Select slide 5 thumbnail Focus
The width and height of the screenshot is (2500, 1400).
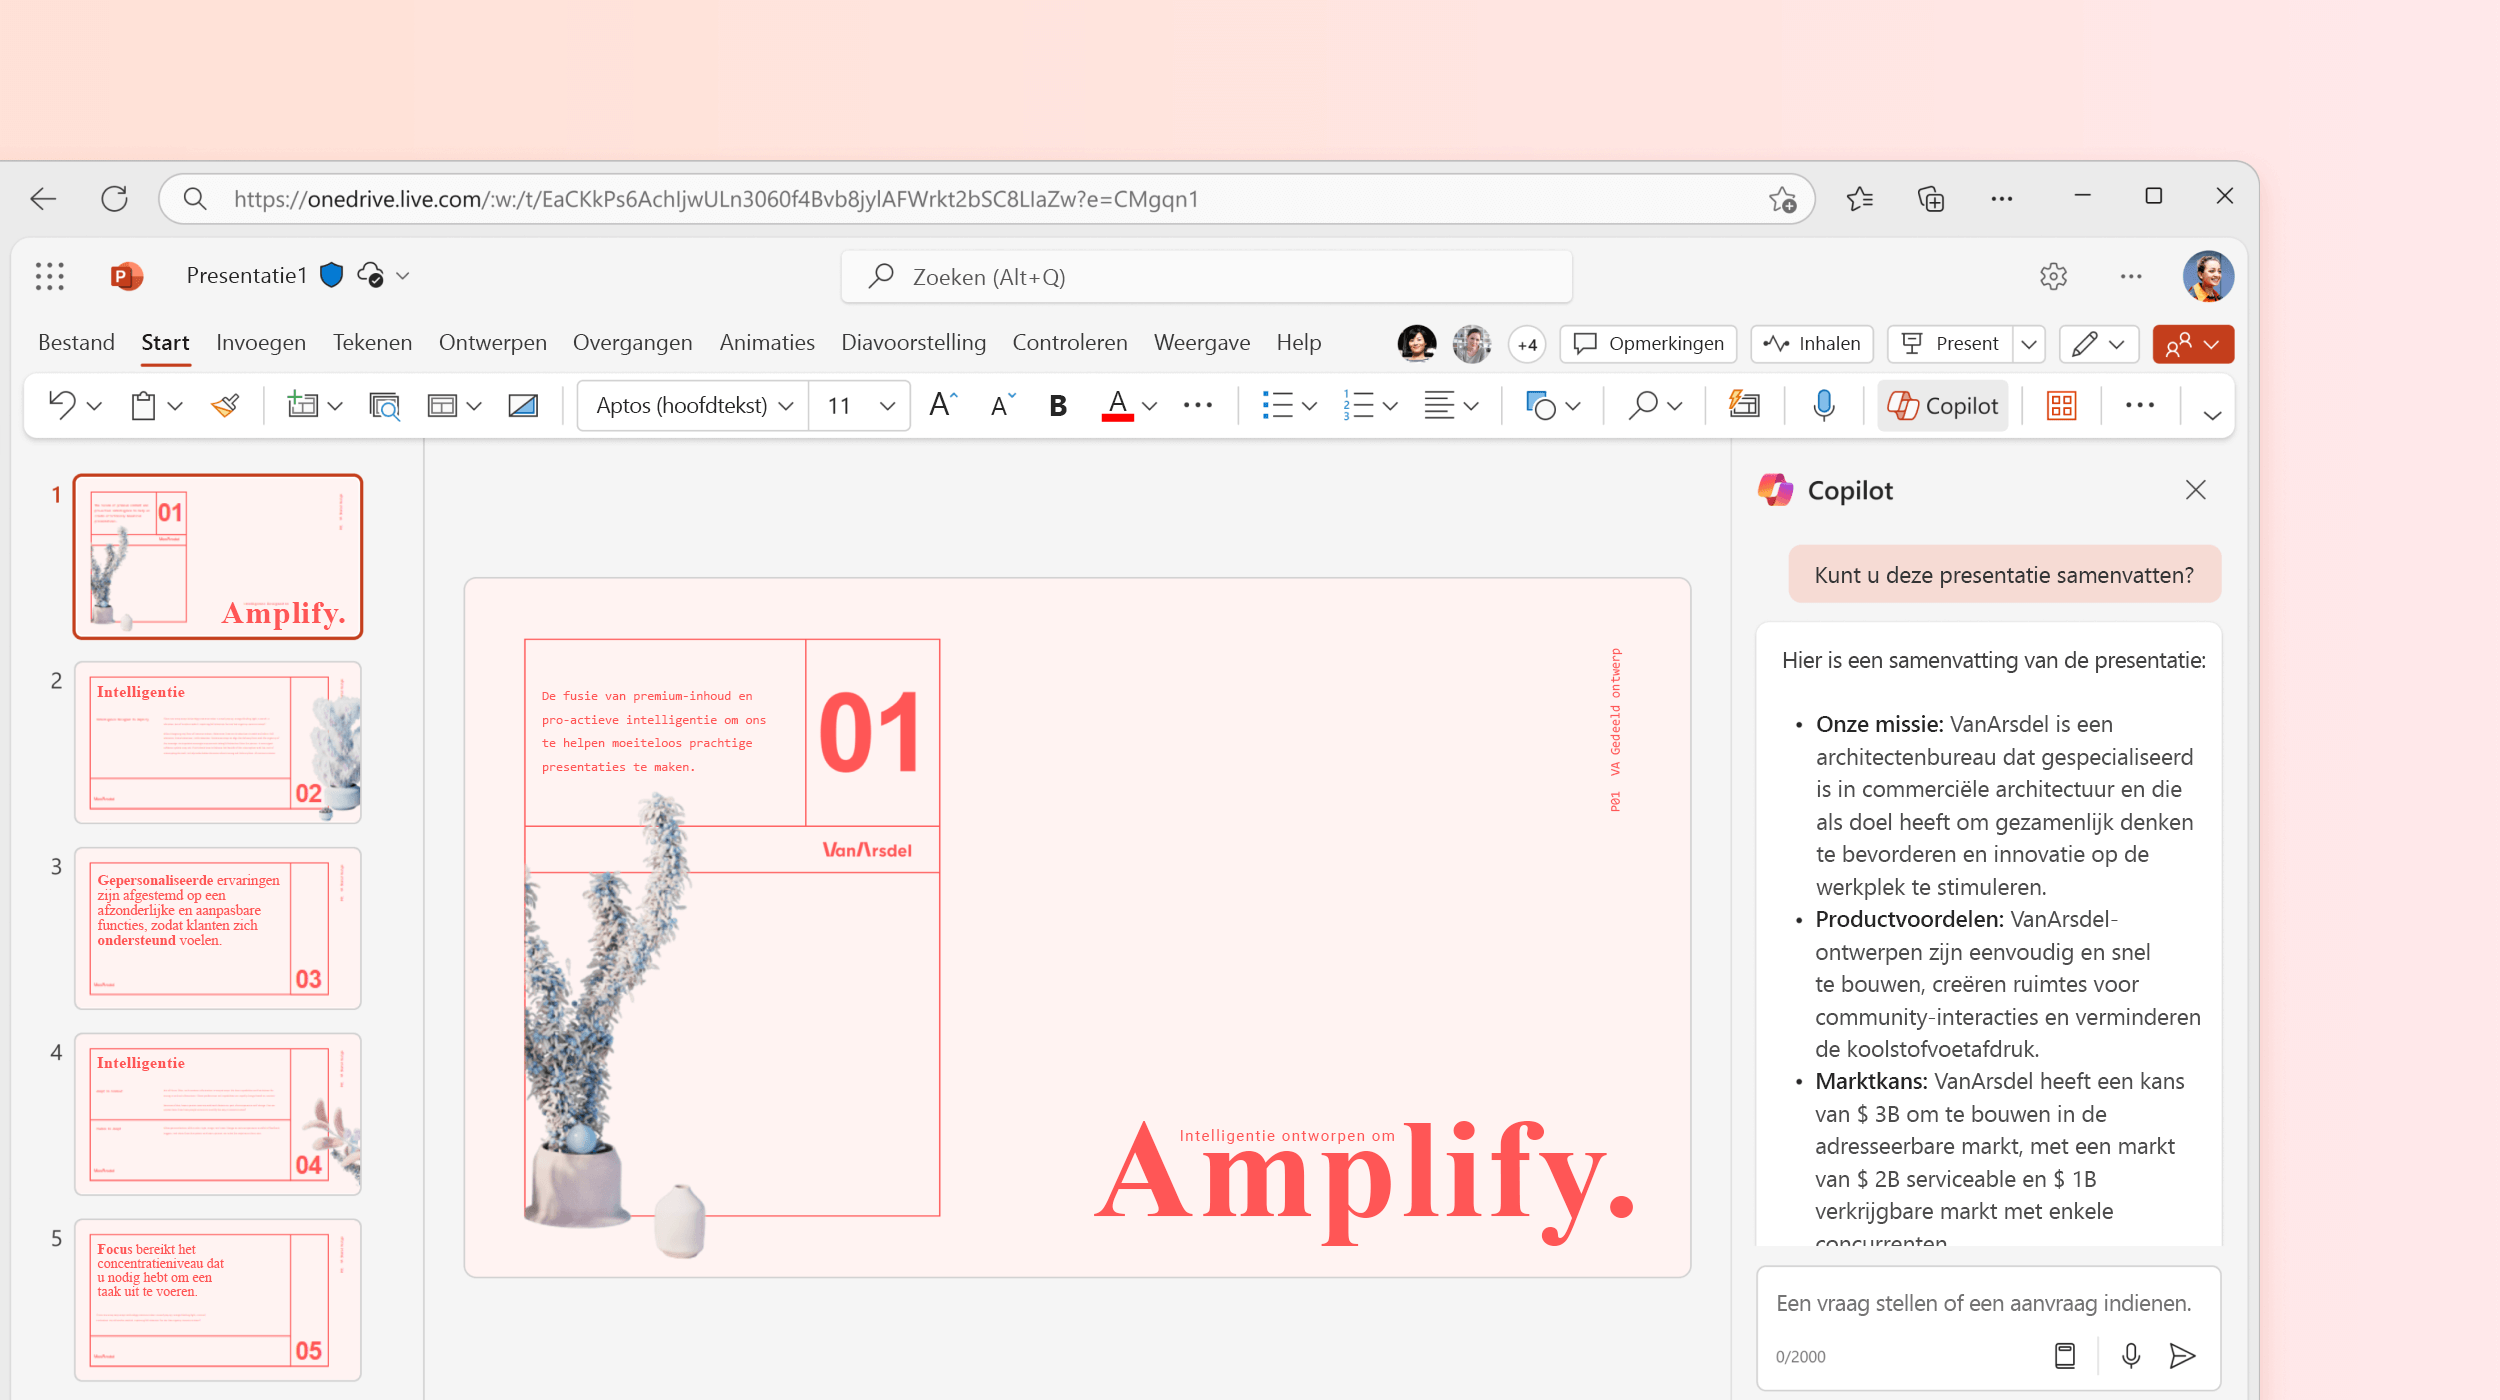[x=218, y=1300]
